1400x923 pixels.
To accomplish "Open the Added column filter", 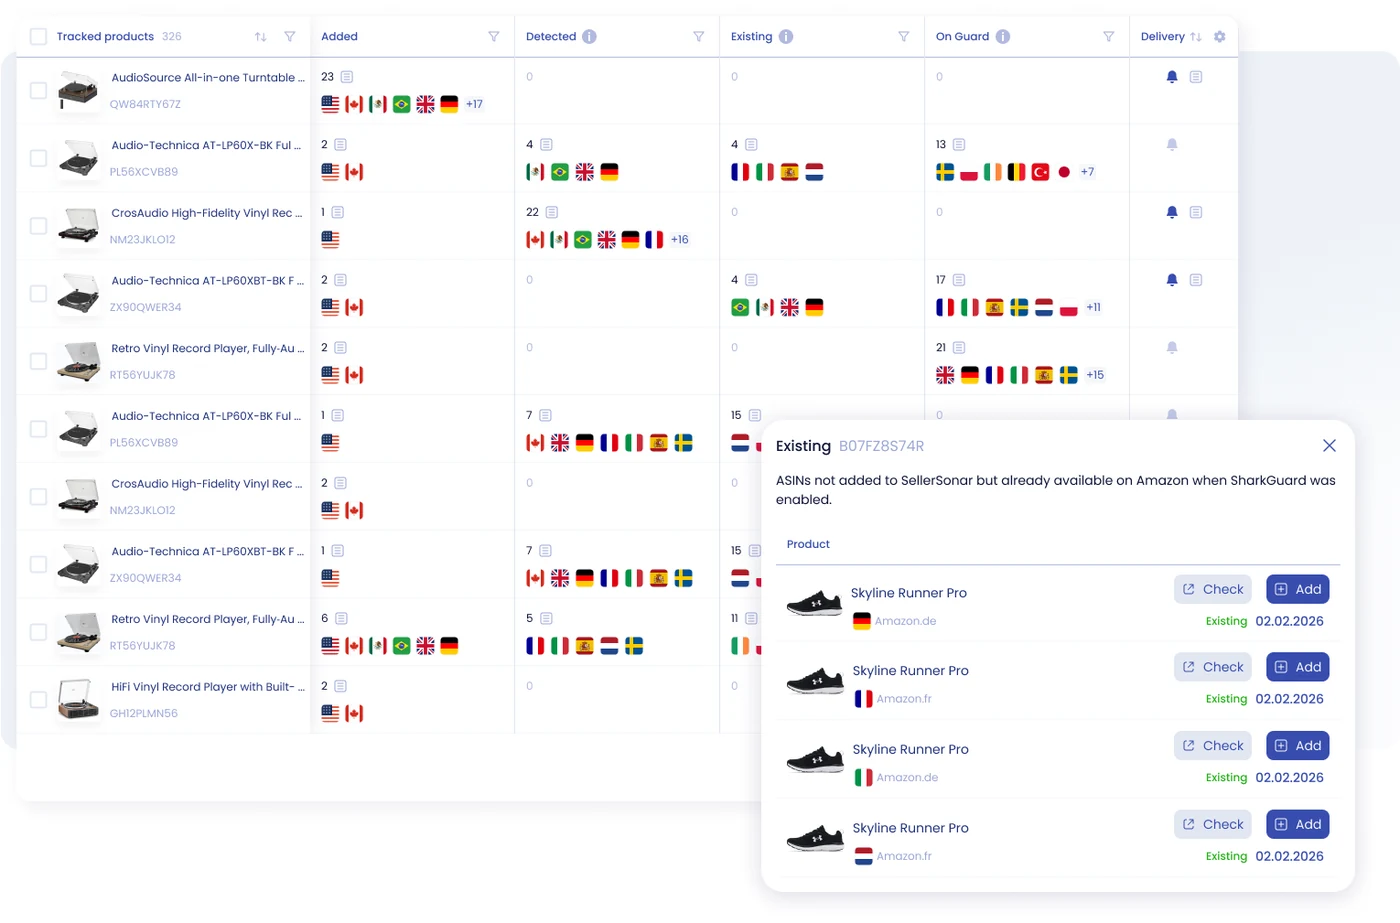I will pos(494,37).
